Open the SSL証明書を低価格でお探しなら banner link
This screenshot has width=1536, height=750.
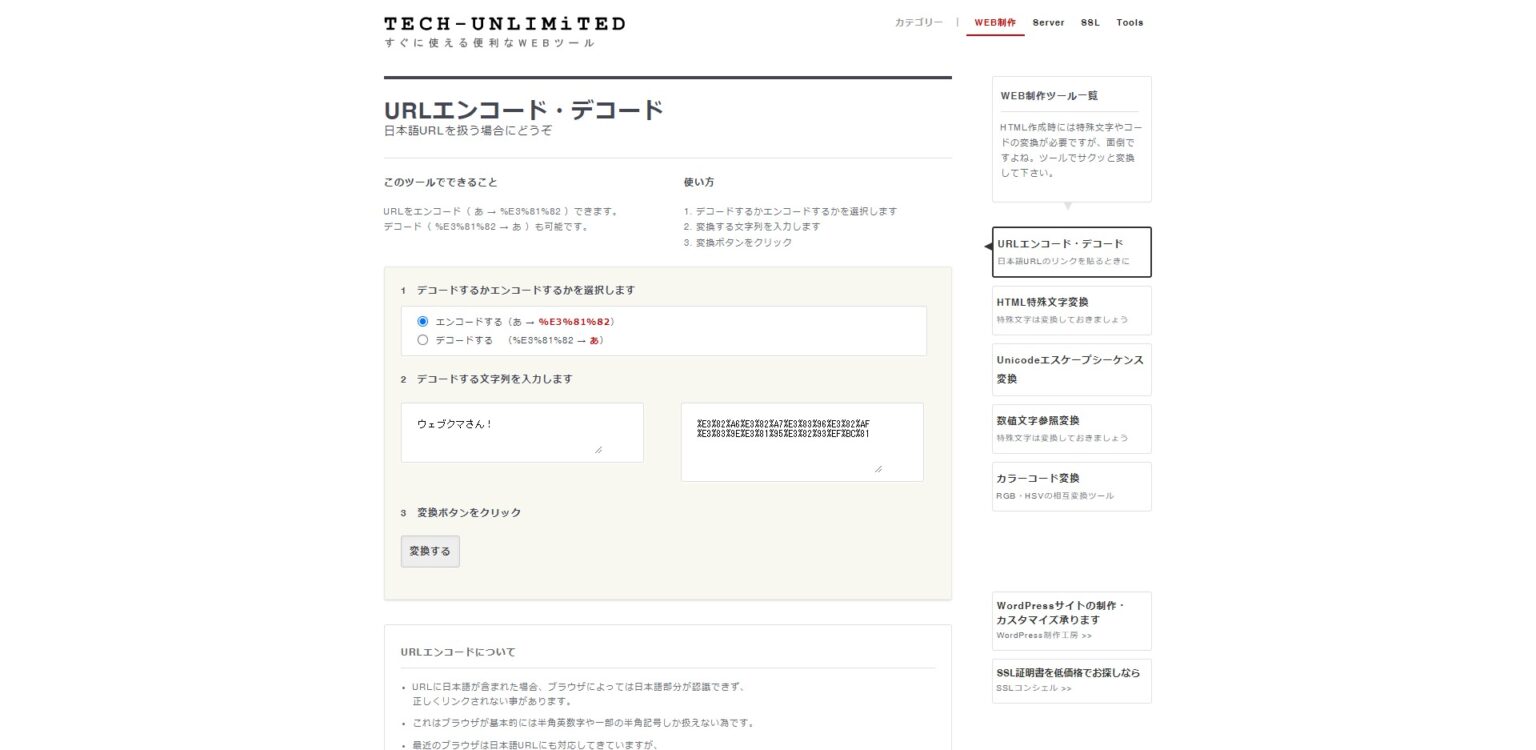click(x=1071, y=680)
